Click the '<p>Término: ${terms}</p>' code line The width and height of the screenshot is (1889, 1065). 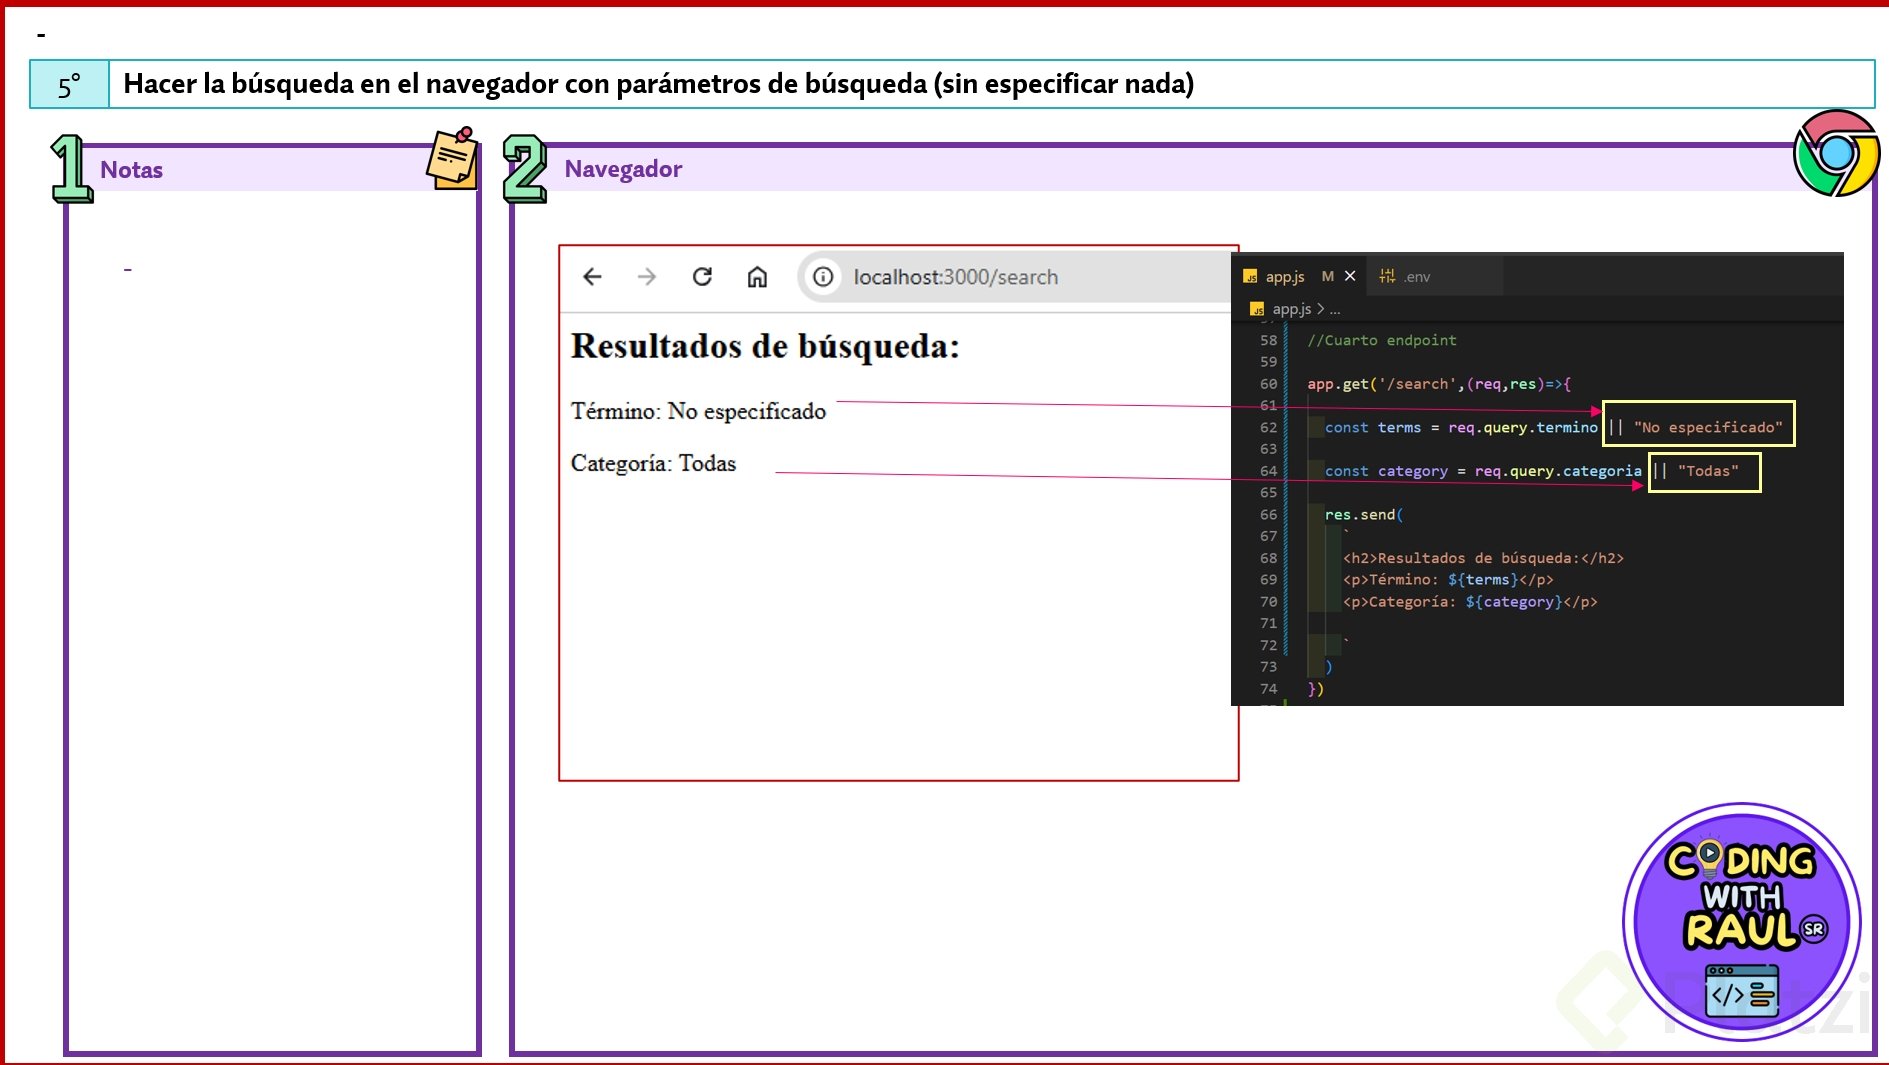pos(1448,580)
